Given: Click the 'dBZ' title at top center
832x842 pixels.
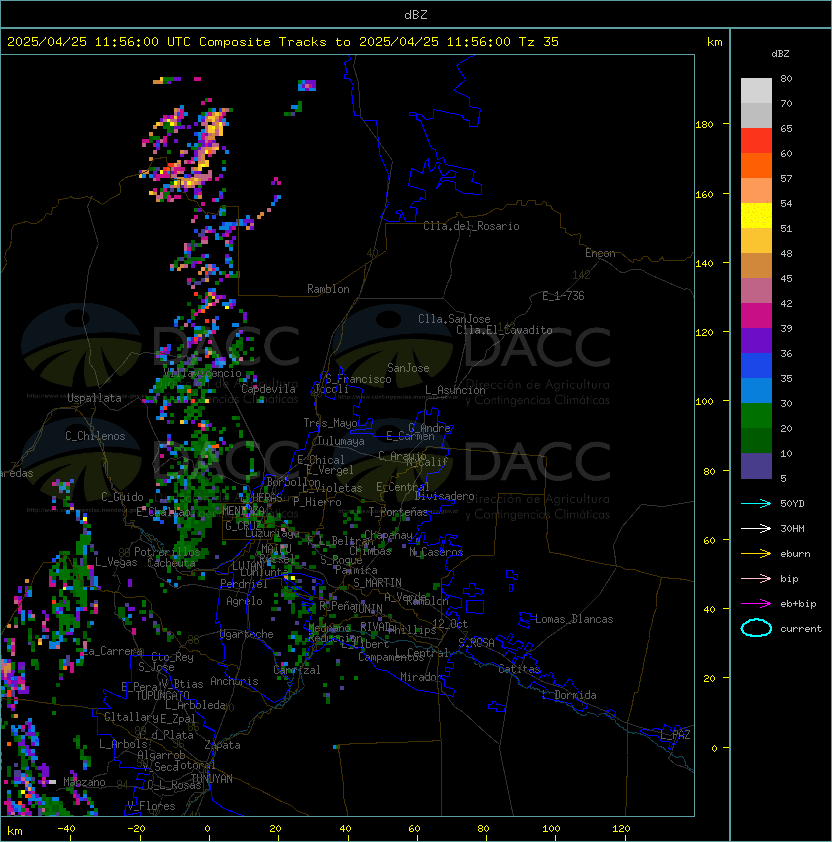Looking at the screenshot, I should click(x=416, y=15).
